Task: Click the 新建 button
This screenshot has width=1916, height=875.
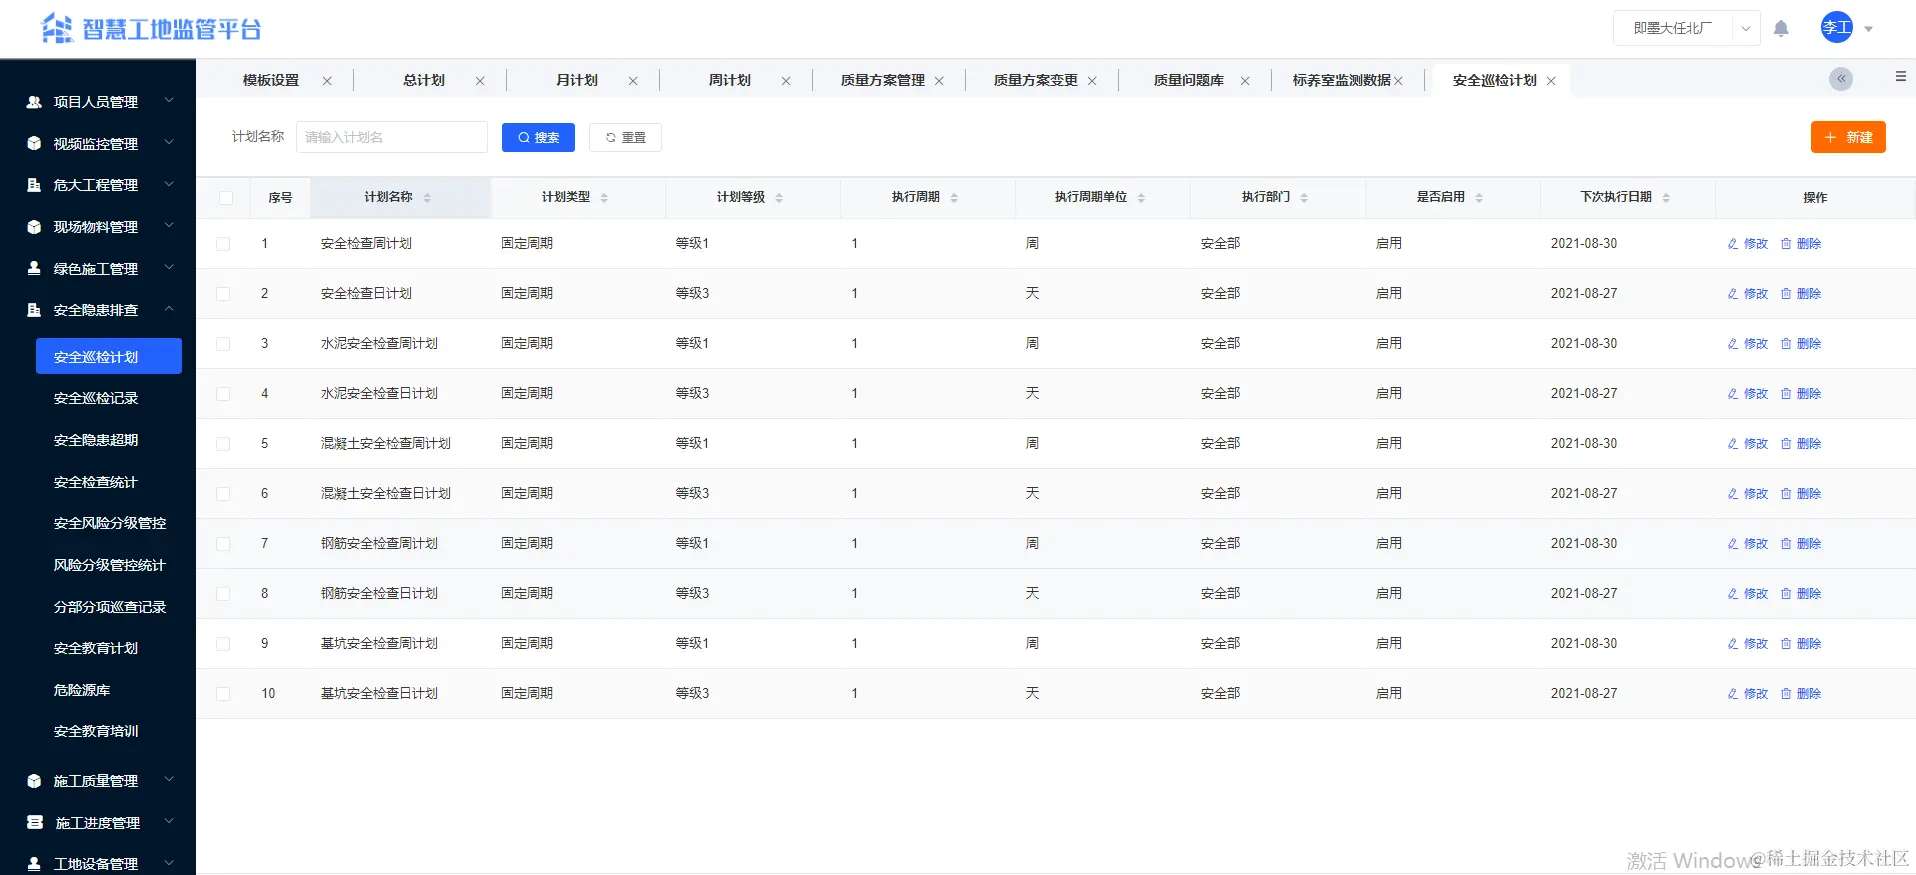Action: point(1848,137)
